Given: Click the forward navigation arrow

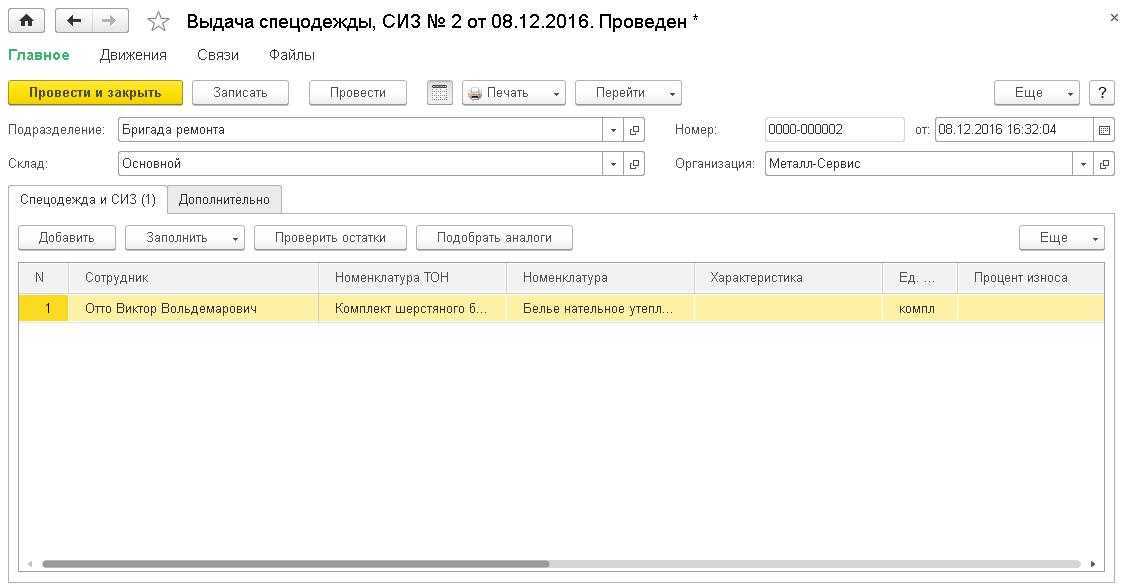Looking at the screenshot, I should [x=110, y=21].
